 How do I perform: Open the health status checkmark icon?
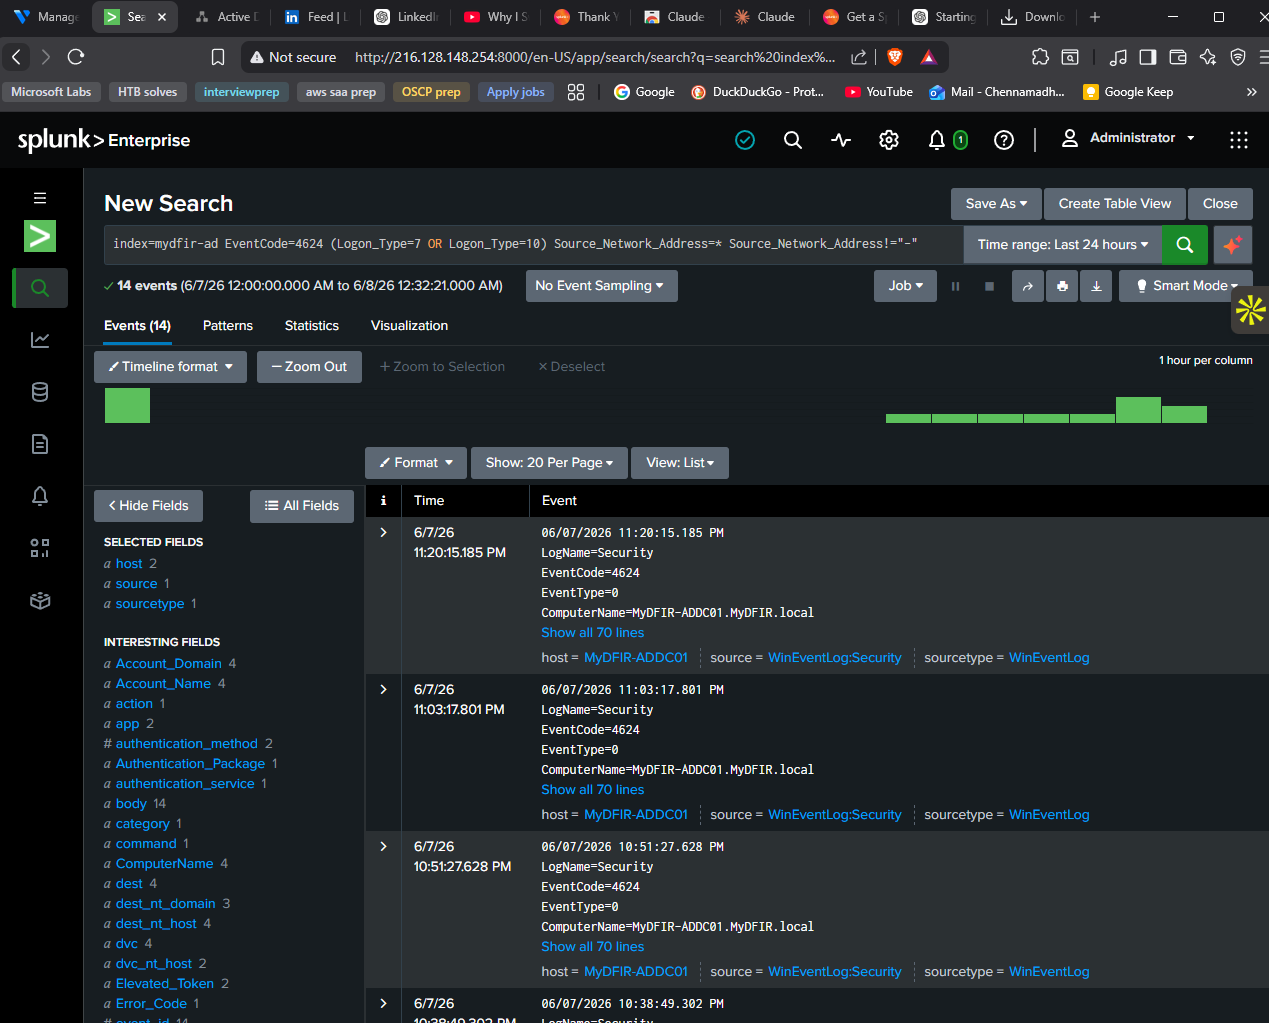click(745, 140)
